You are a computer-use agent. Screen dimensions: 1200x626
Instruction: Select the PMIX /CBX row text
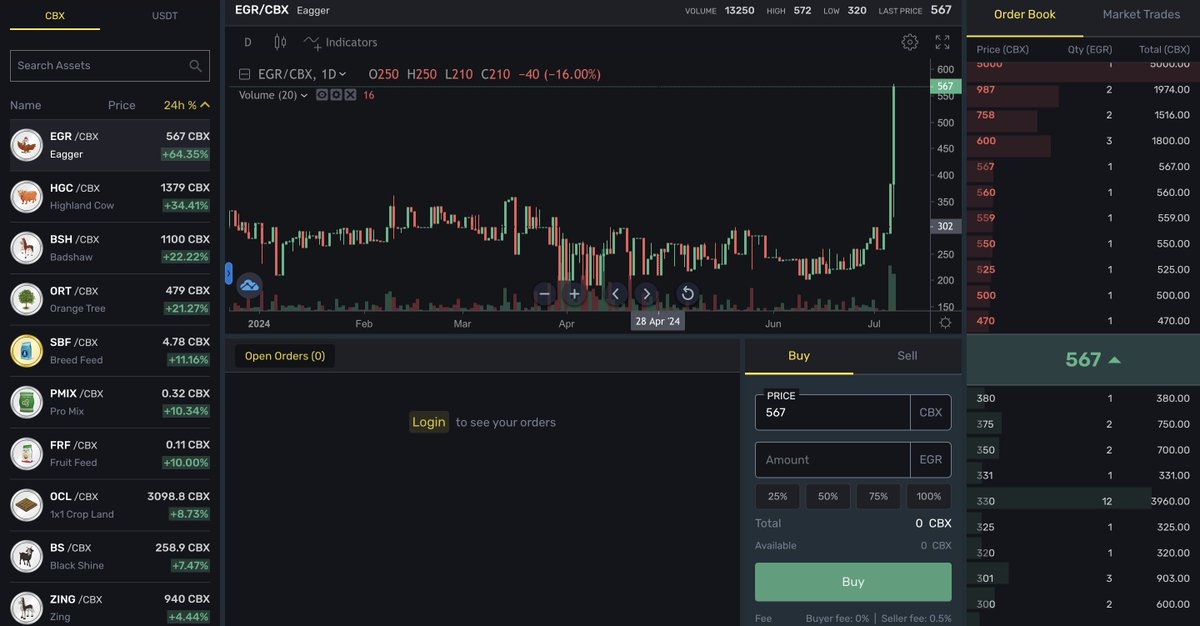[77, 394]
